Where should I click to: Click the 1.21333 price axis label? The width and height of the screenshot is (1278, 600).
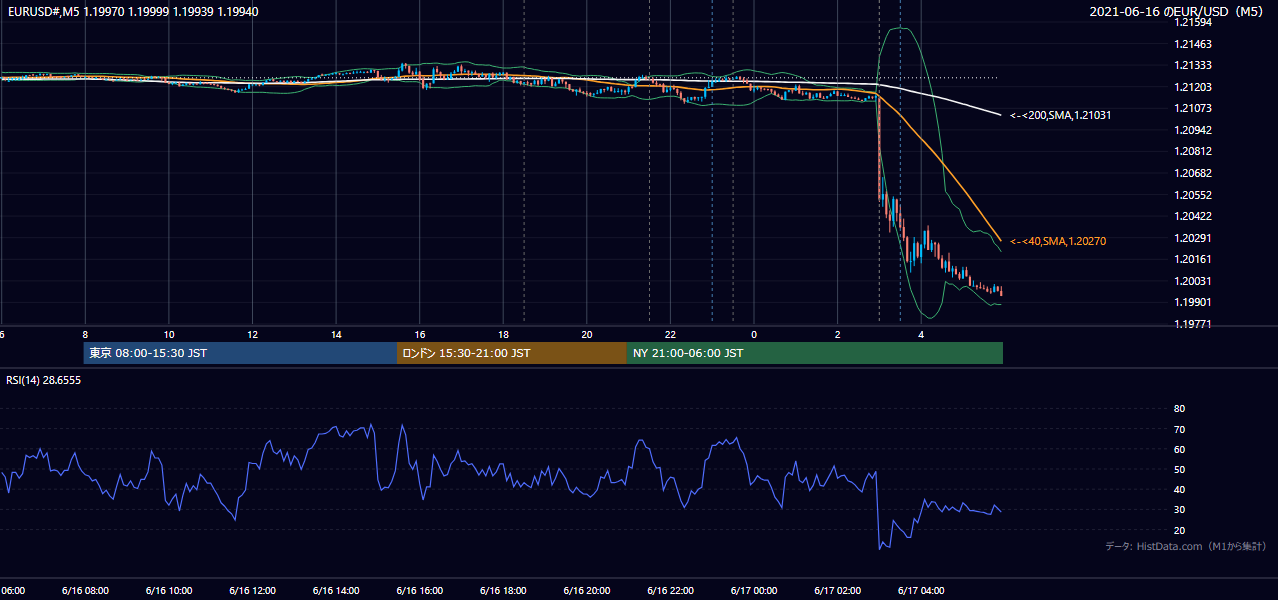(x=1192, y=65)
